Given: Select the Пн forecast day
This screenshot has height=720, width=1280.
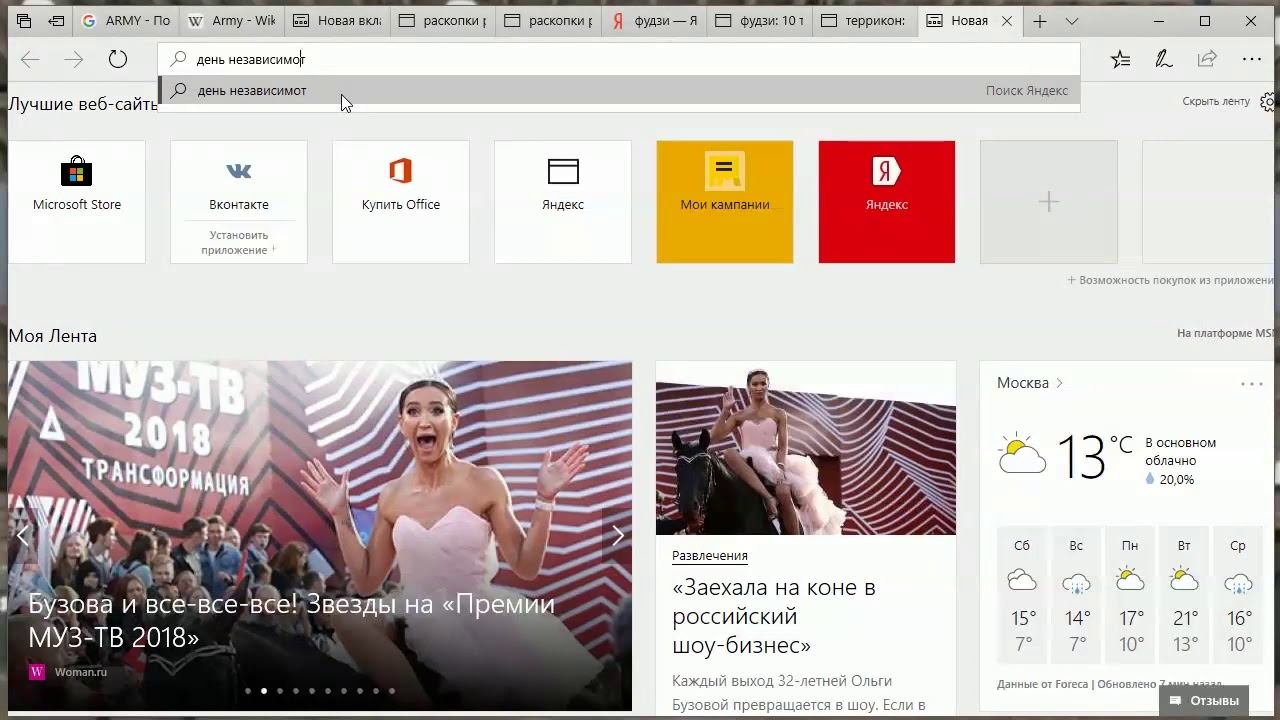Looking at the screenshot, I should (1130, 594).
